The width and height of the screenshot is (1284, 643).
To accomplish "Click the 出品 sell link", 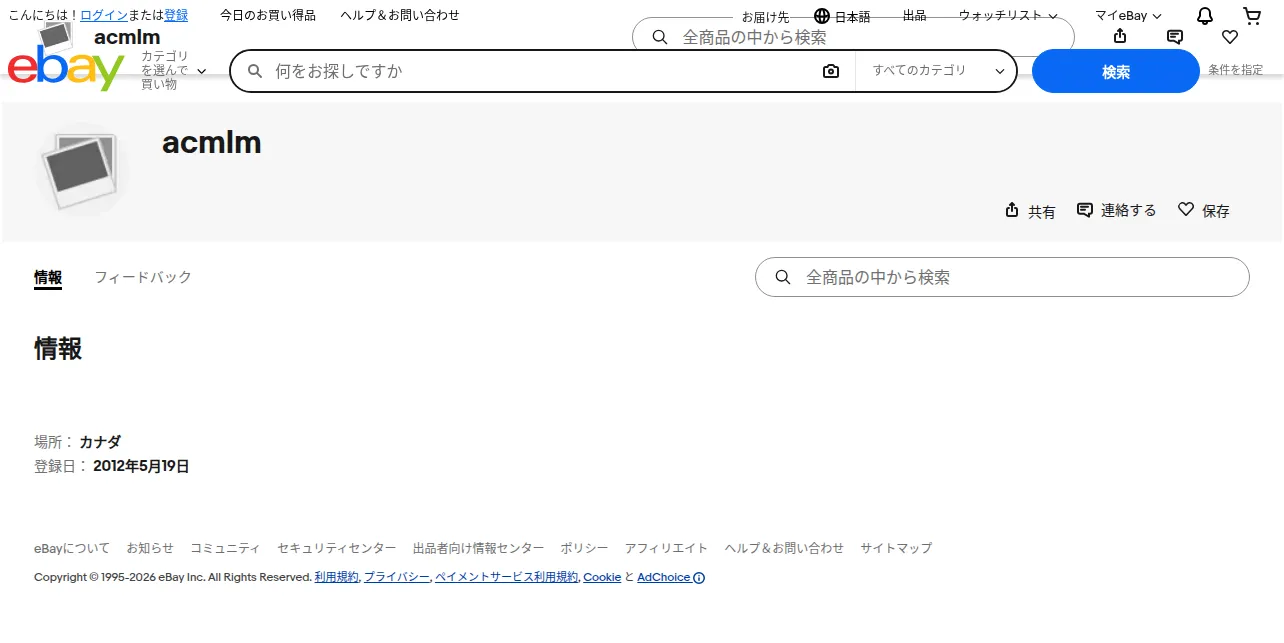I will point(915,16).
